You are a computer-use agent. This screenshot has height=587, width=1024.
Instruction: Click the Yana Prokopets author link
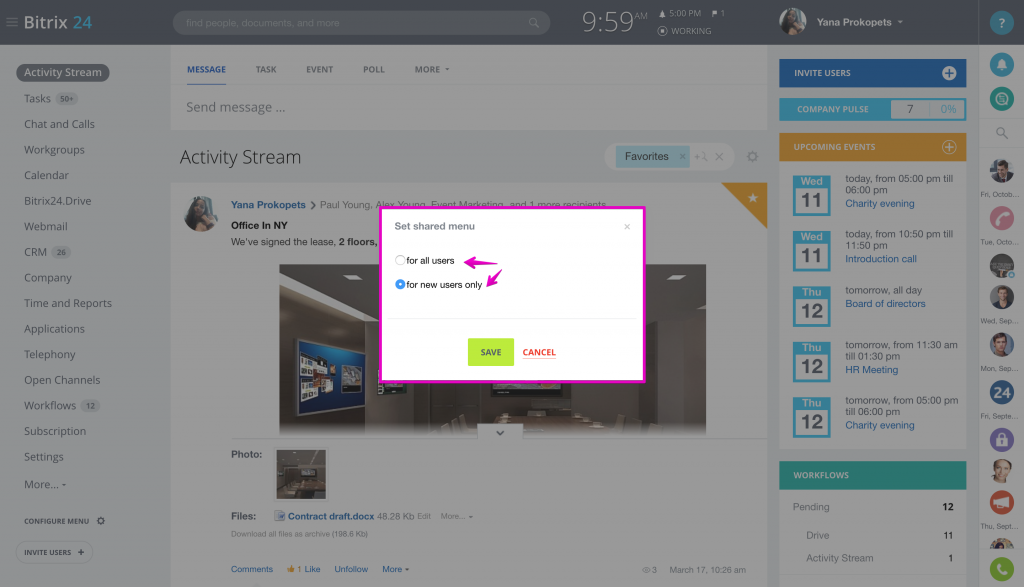(x=268, y=204)
